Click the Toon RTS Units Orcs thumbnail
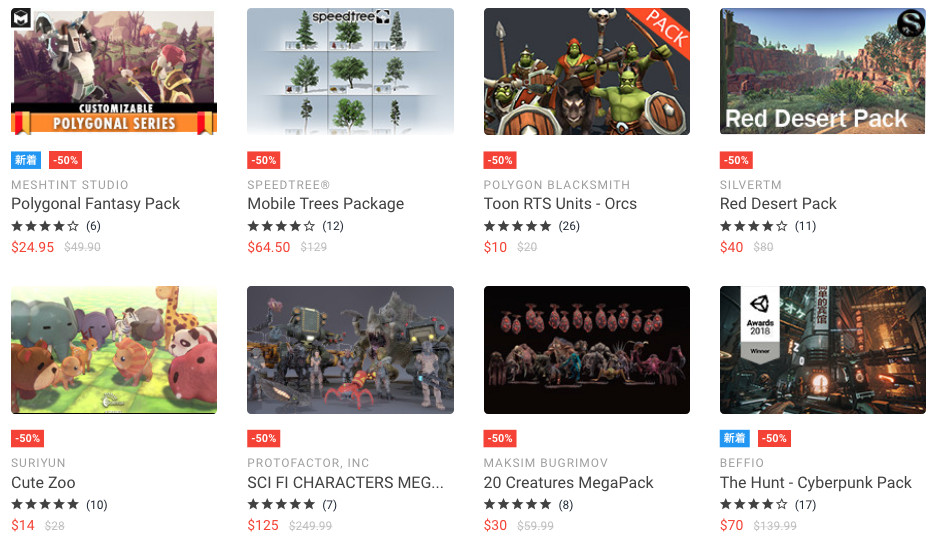 587,71
